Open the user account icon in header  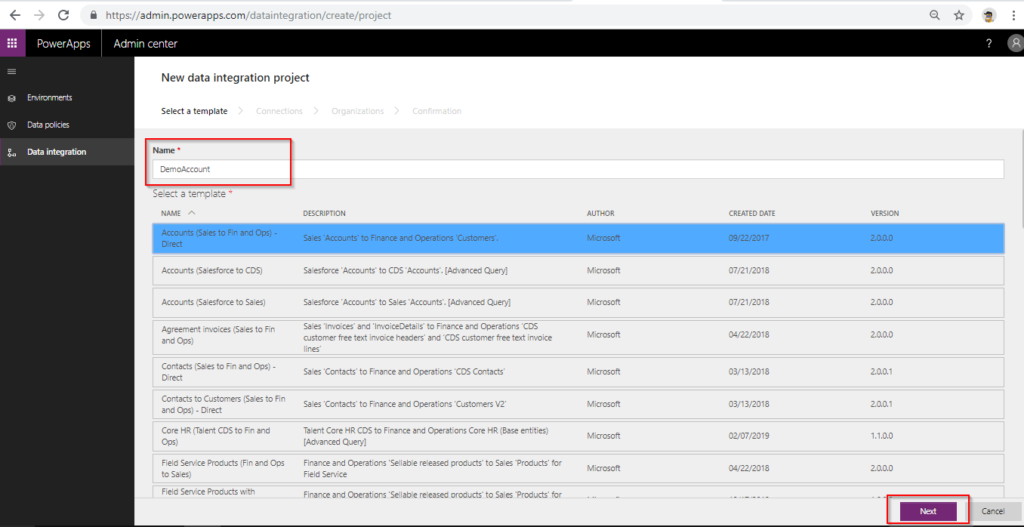click(x=1015, y=44)
